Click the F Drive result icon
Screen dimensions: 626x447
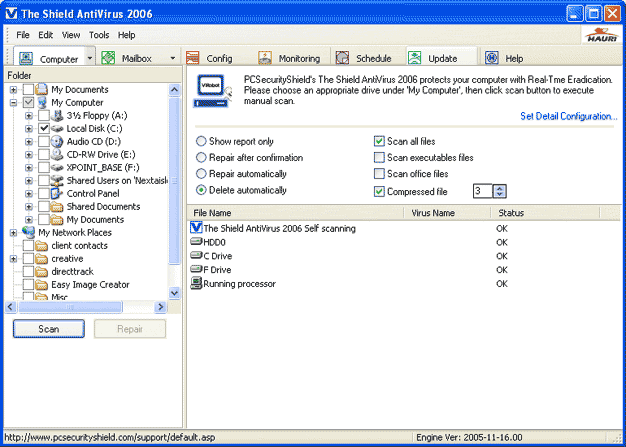point(196,269)
